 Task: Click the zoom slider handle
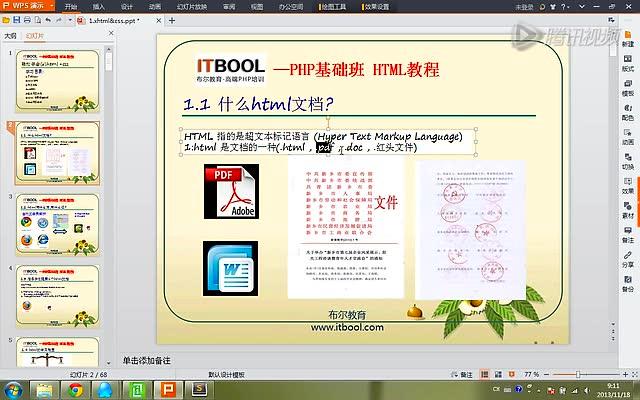(578, 374)
